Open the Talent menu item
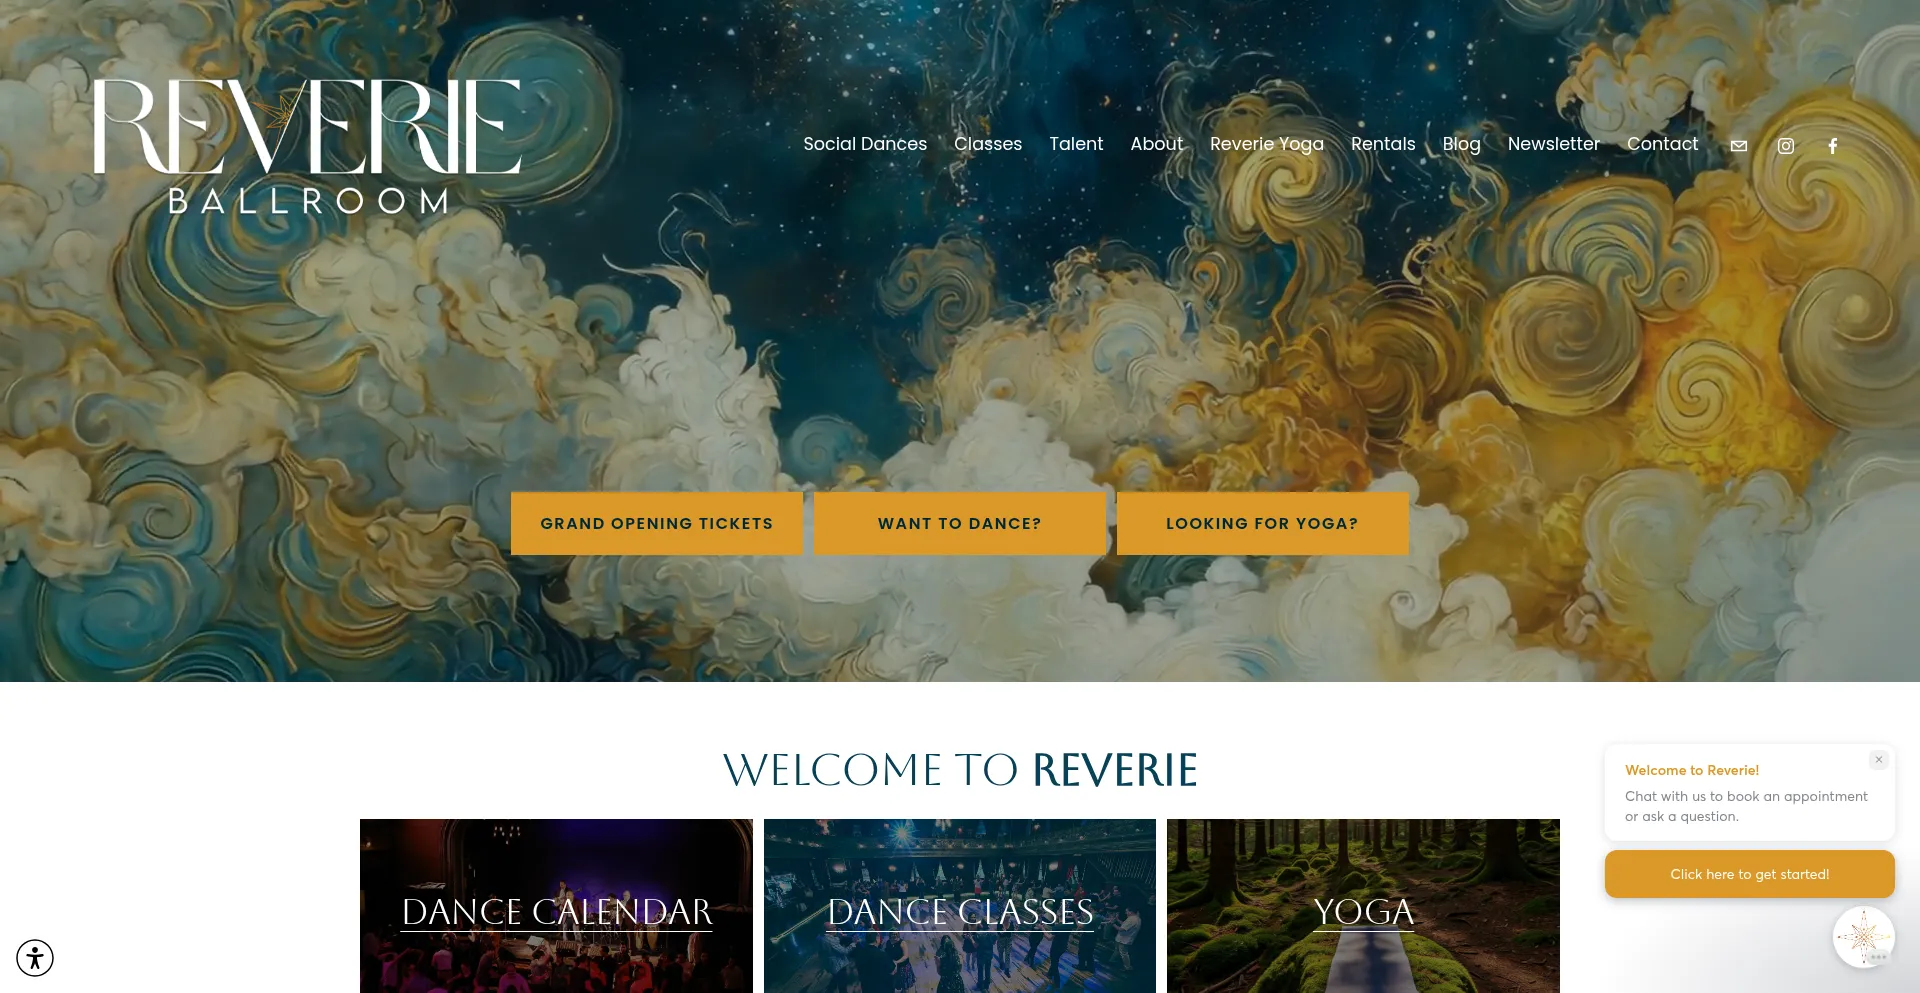Screen dimensions: 1920x993 click(1076, 144)
